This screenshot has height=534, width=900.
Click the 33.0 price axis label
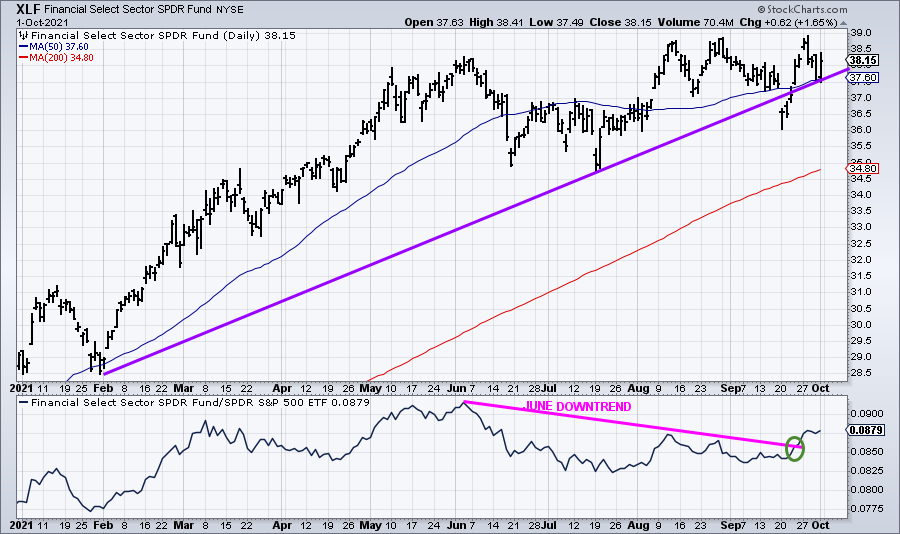click(862, 227)
